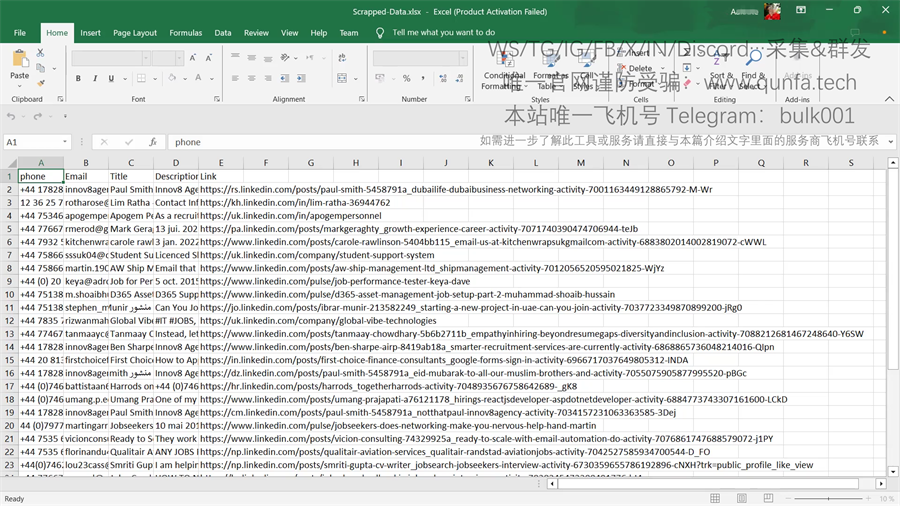Click Tell me what you want to do
This screenshot has width=900, height=506.
click(444, 33)
